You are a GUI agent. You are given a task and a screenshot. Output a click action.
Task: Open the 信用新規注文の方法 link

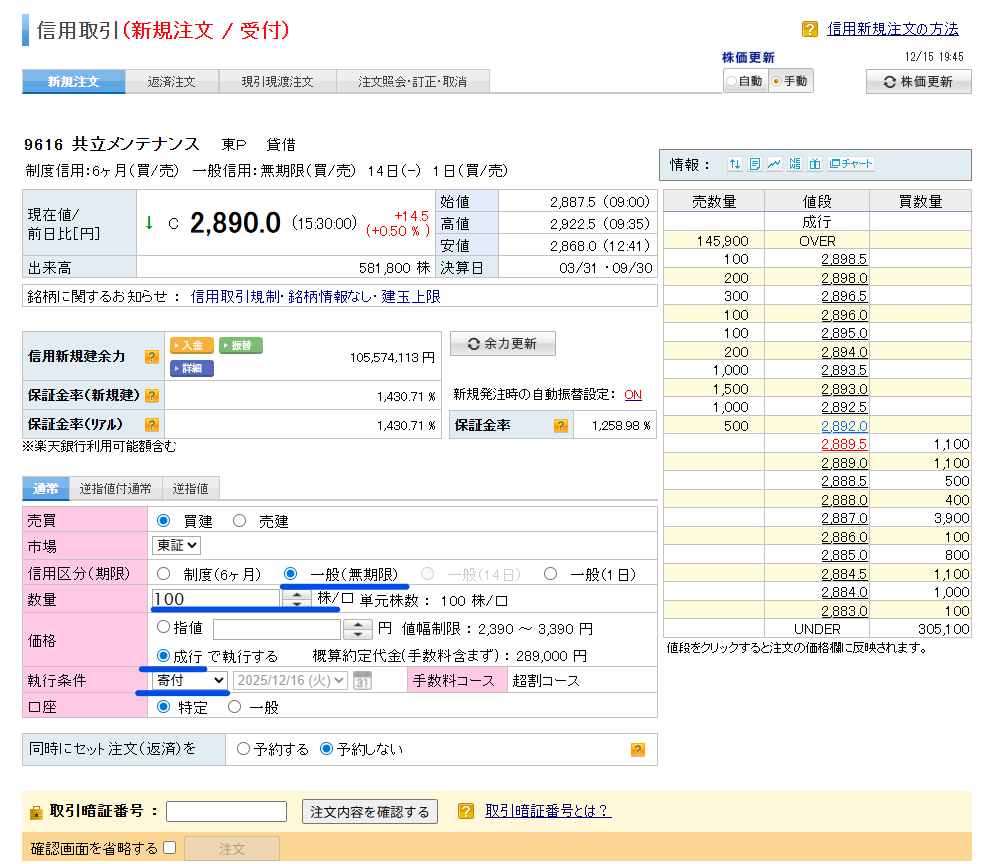[891, 28]
